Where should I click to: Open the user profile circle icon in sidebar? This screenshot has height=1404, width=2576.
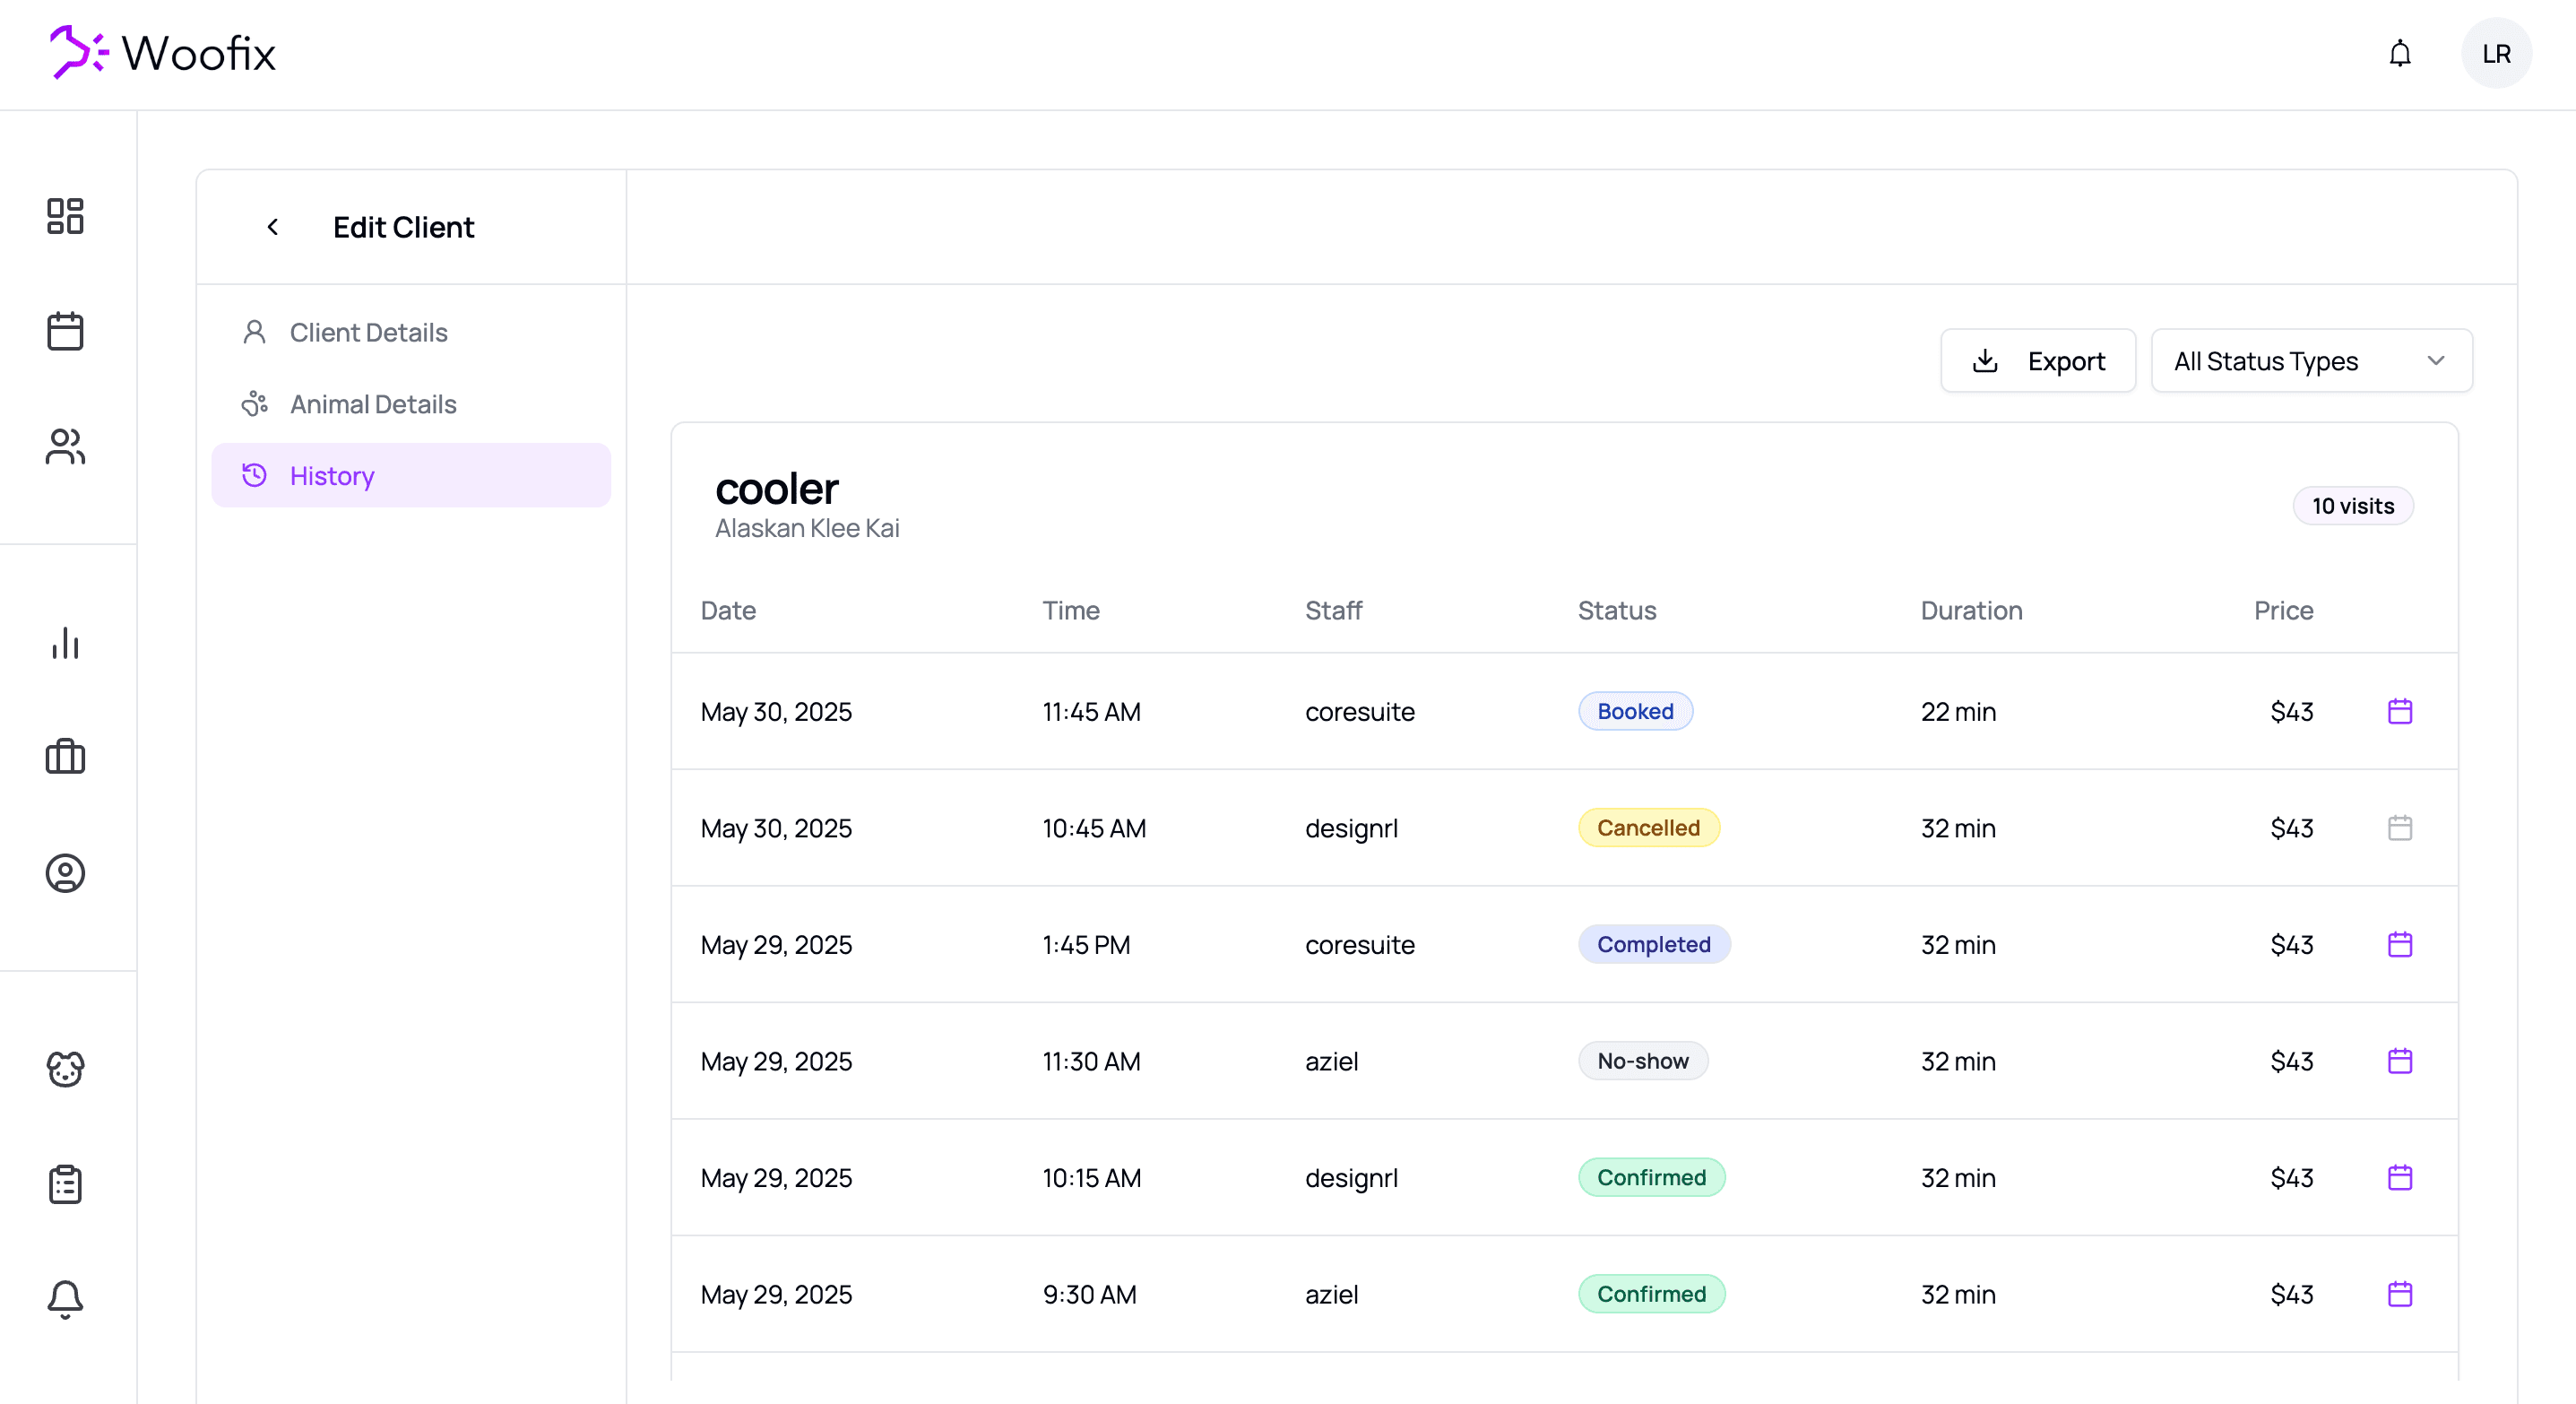65,873
